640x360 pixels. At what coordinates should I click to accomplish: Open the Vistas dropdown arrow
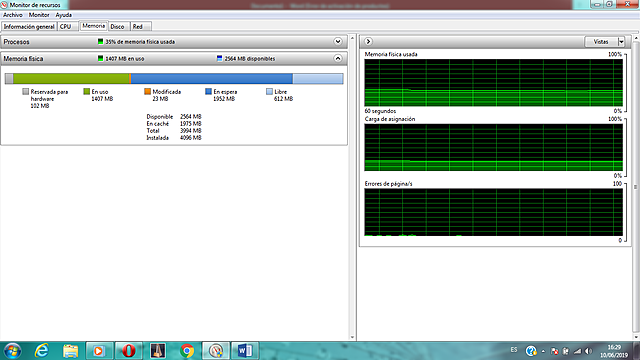(621, 42)
